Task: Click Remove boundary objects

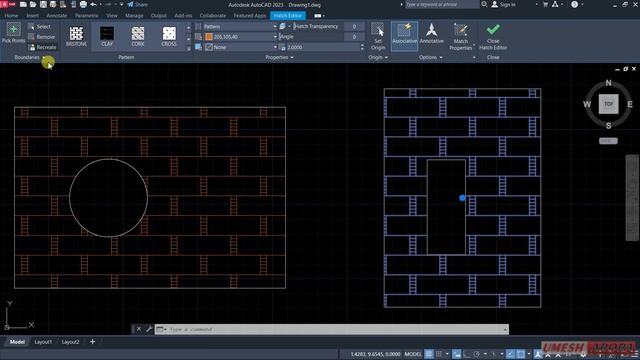Action: coord(42,37)
